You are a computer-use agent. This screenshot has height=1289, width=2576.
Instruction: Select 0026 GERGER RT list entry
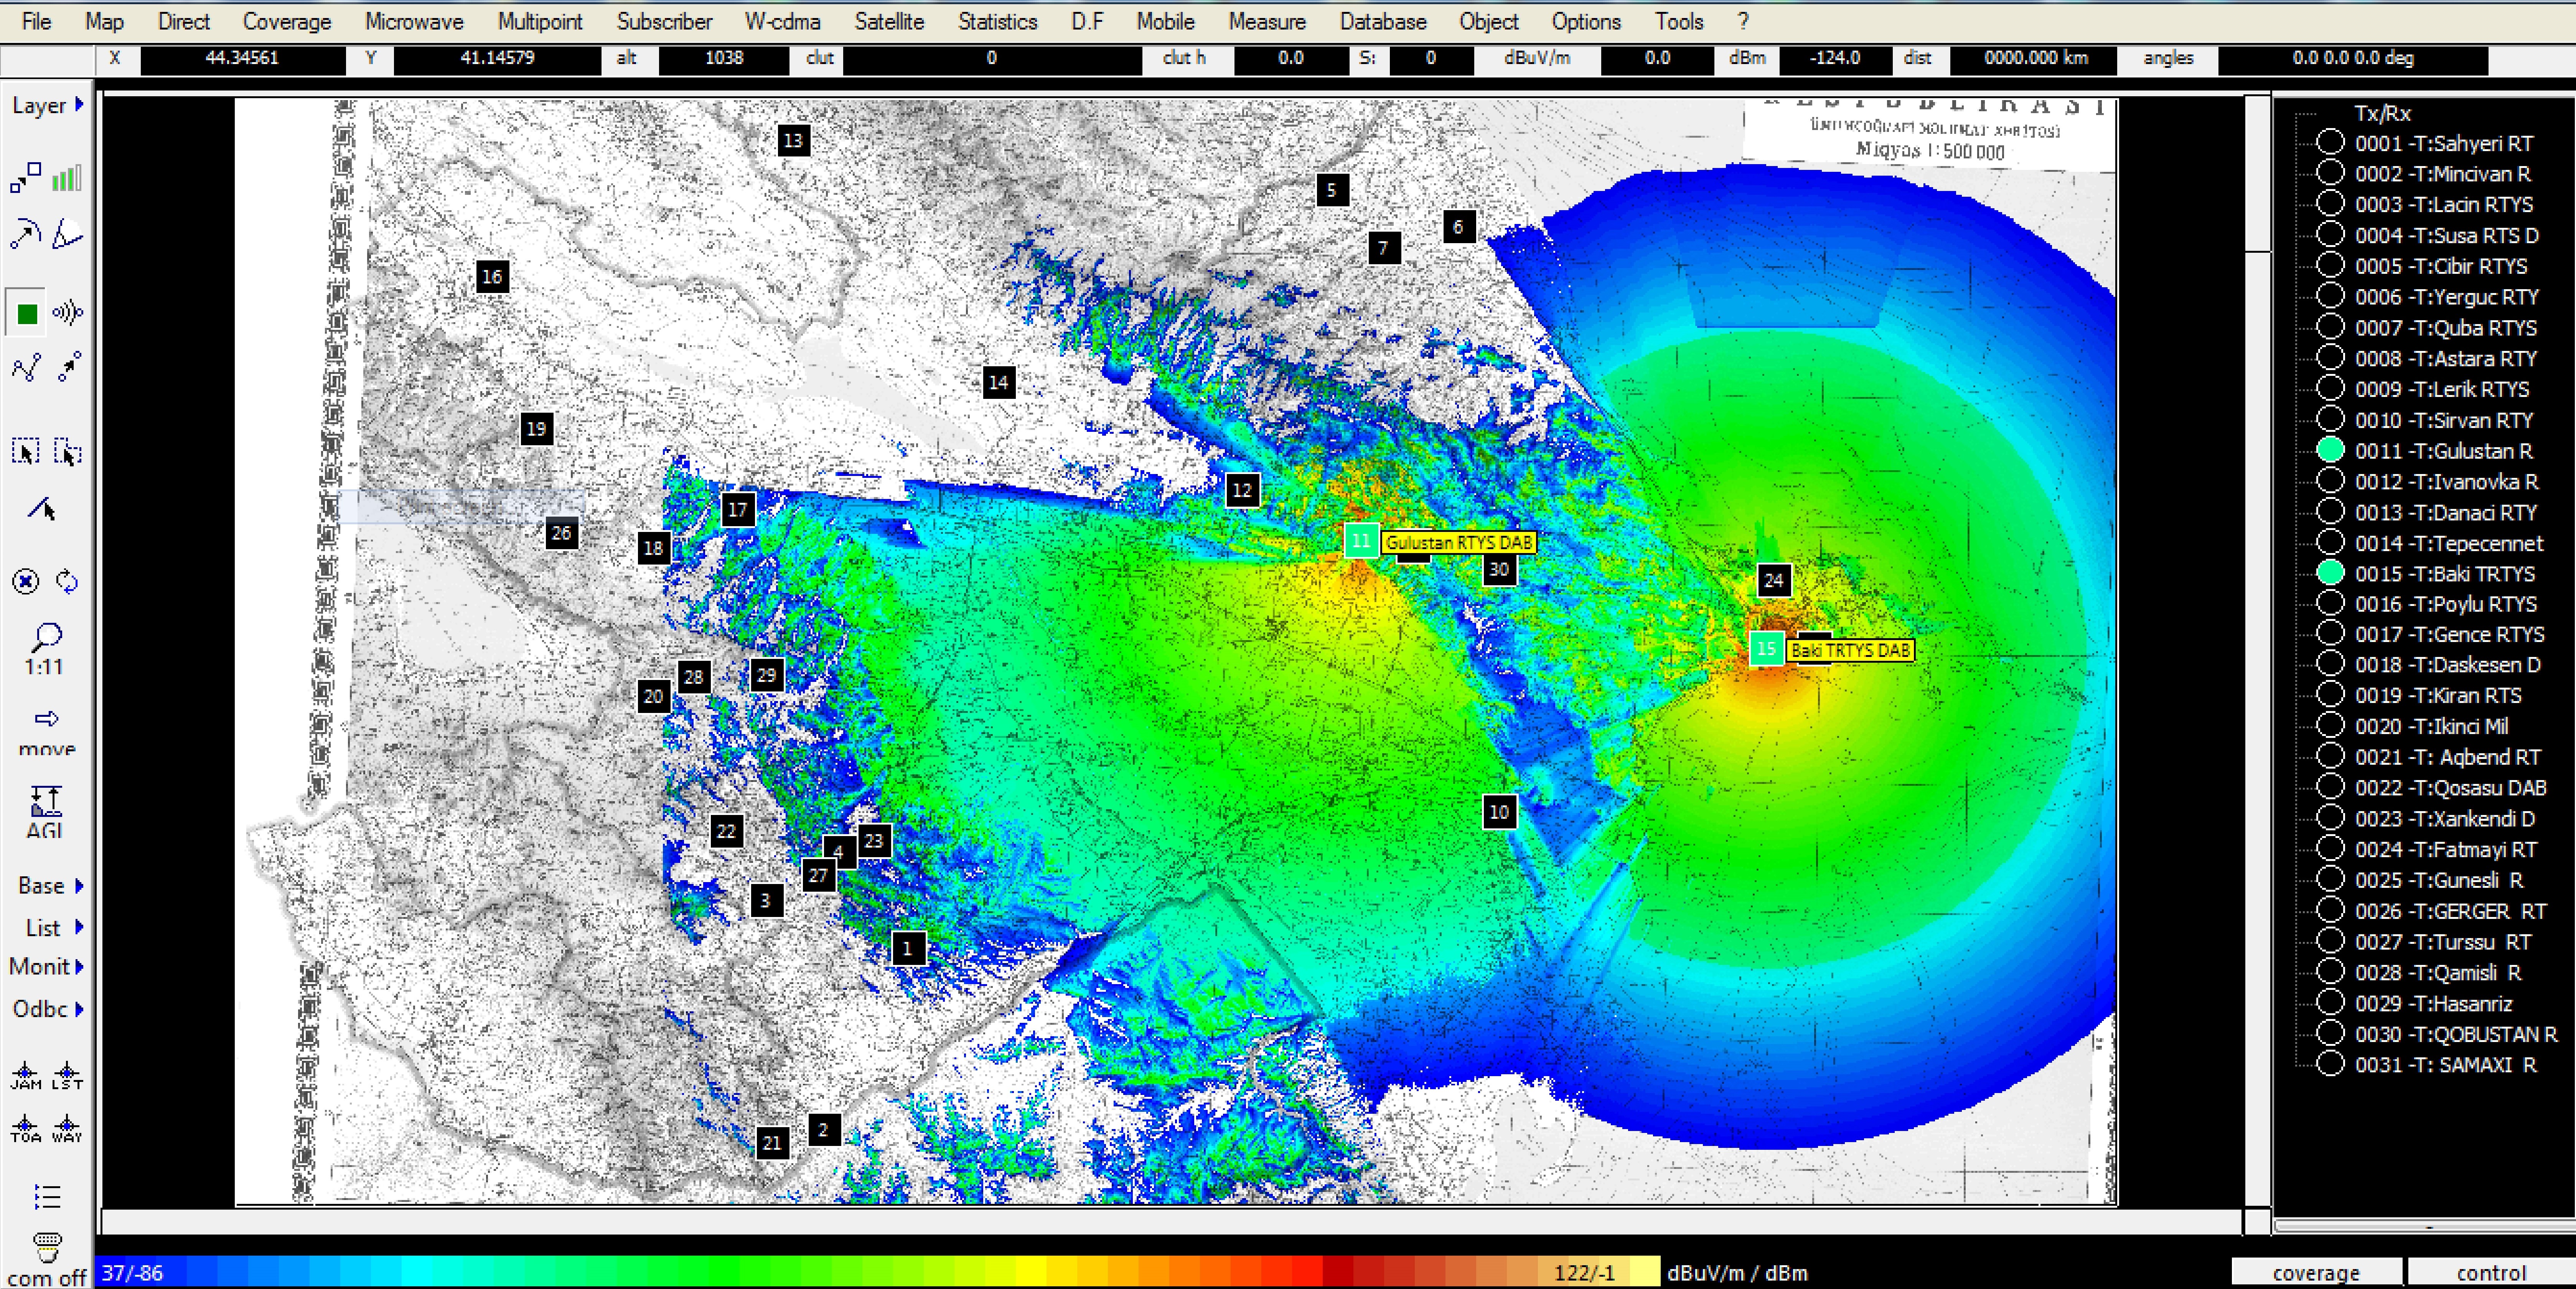[2450, 910]
